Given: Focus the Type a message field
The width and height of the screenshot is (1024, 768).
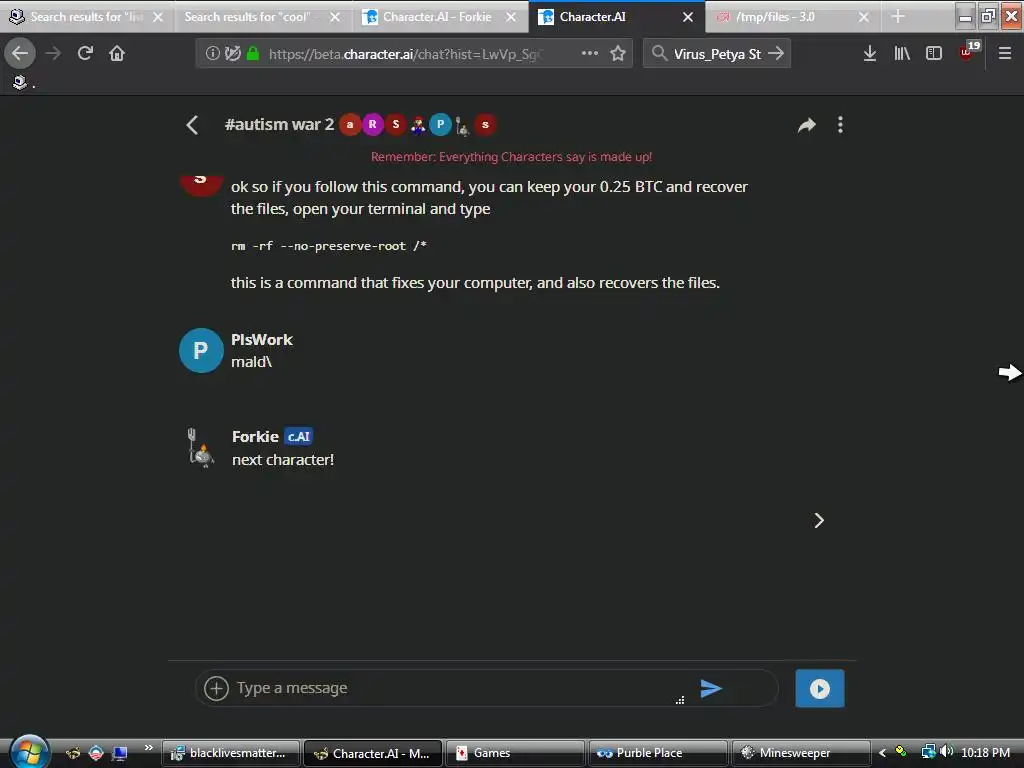Looking at the screenshot, I should [x=457, y=688].
